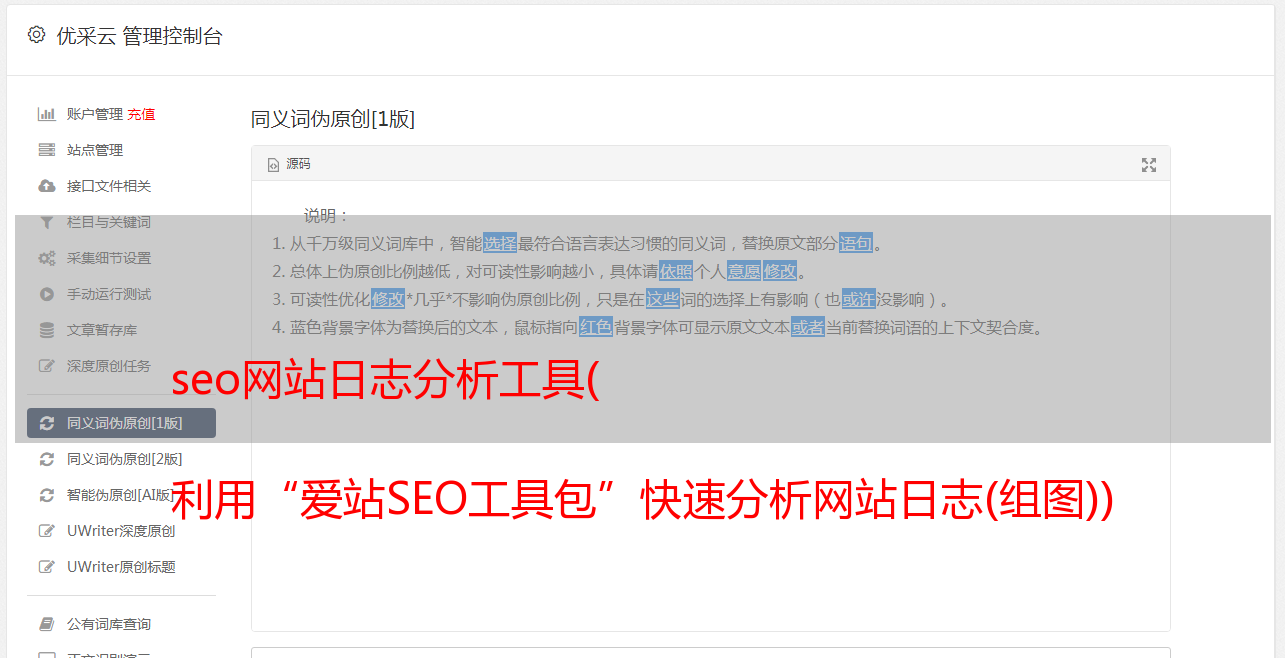The height and width of the screenshot is (658, 1285).
Task: Click the bar chart icon for 账户管理
Action: click(46, 114)
